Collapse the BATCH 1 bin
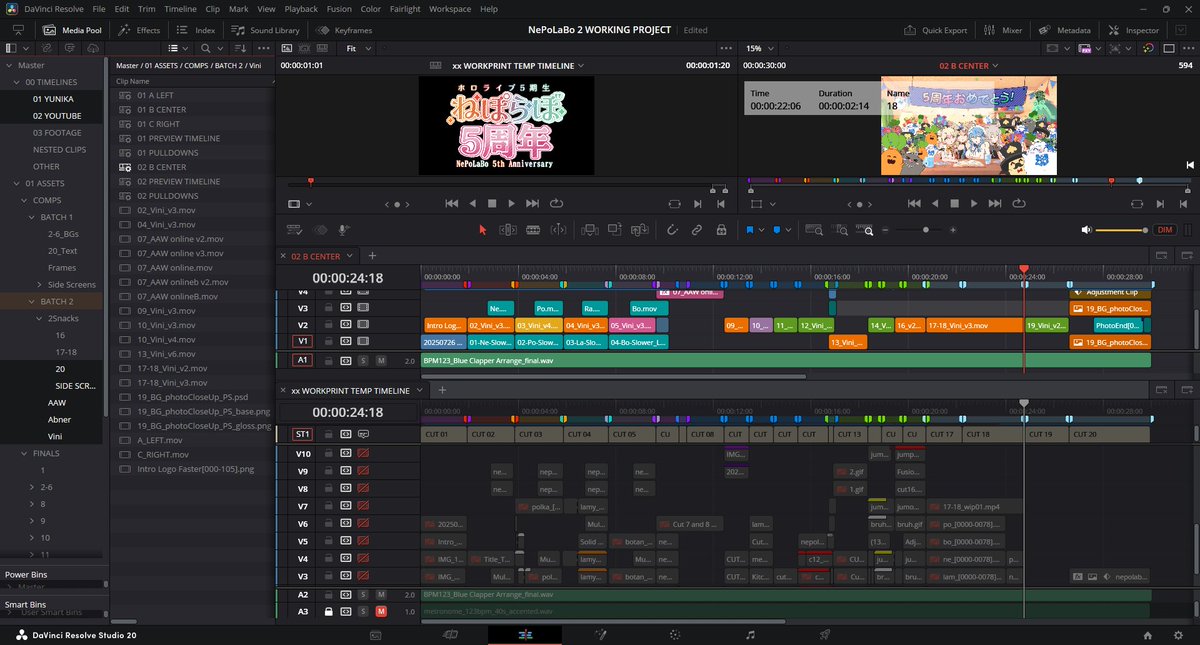1200x645 pixels. coord(29,217)
